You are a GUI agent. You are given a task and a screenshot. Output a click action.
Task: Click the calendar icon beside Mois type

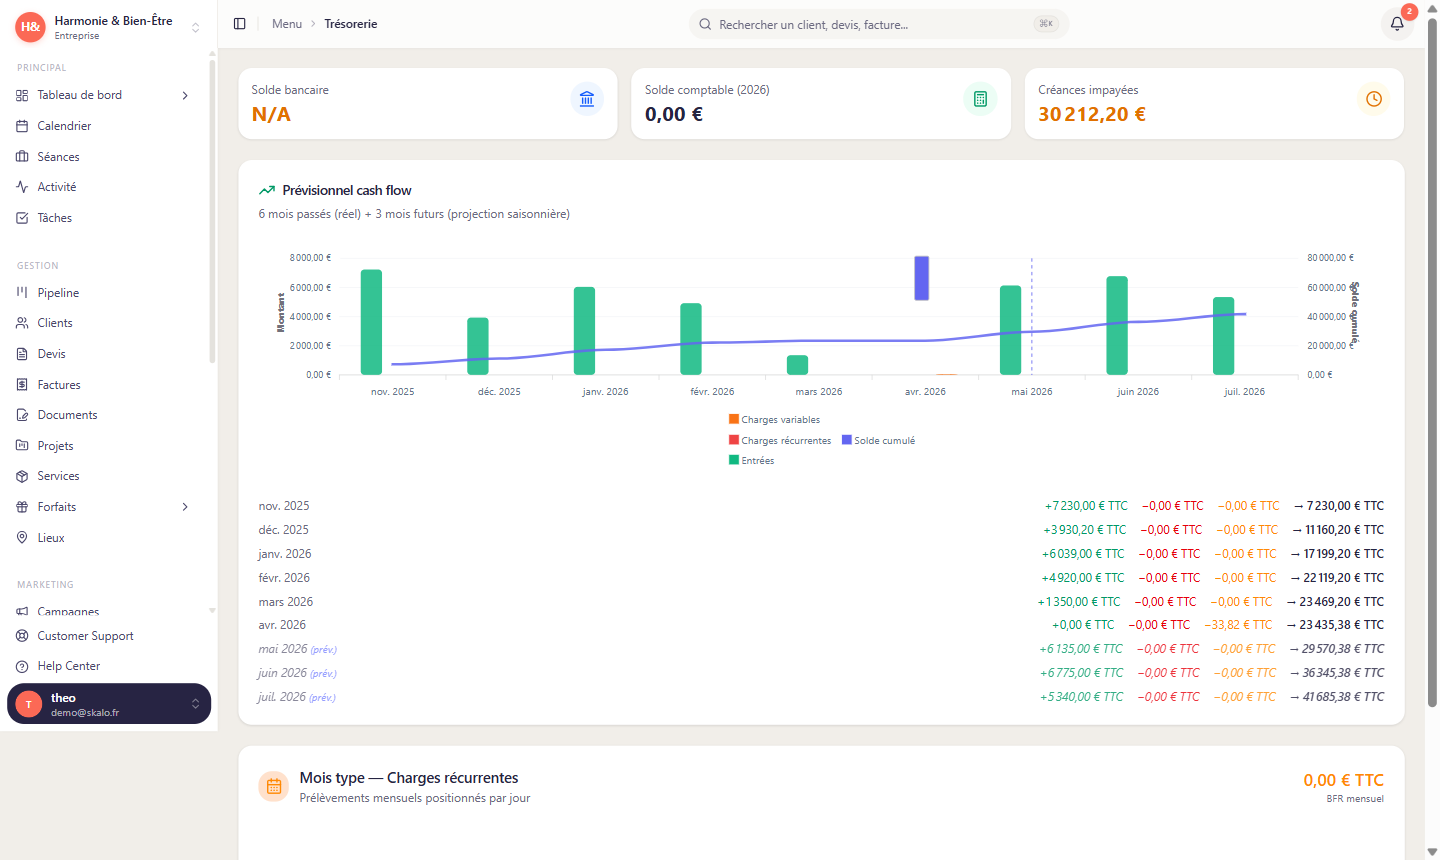pyautogui.click(x=274, y=787)
